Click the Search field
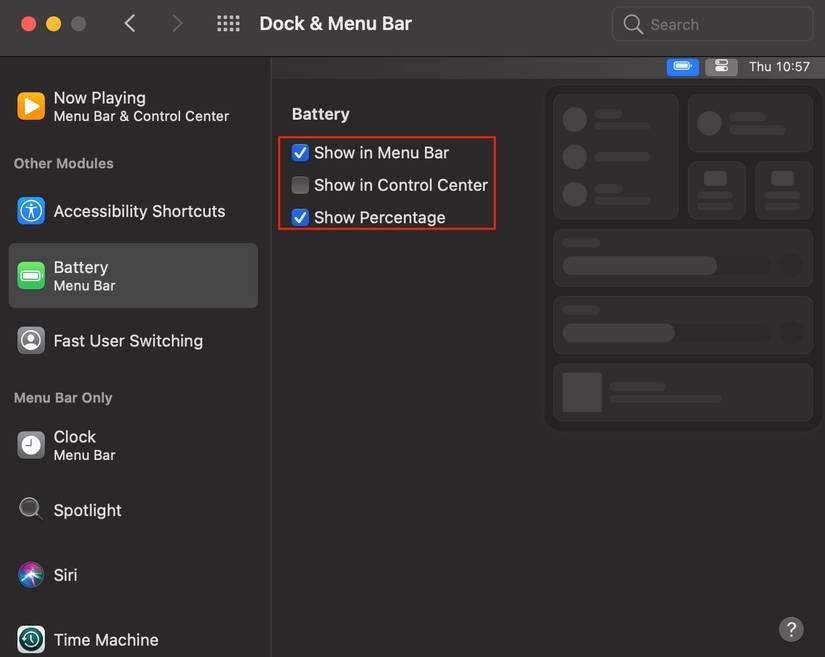 (712, 24)
